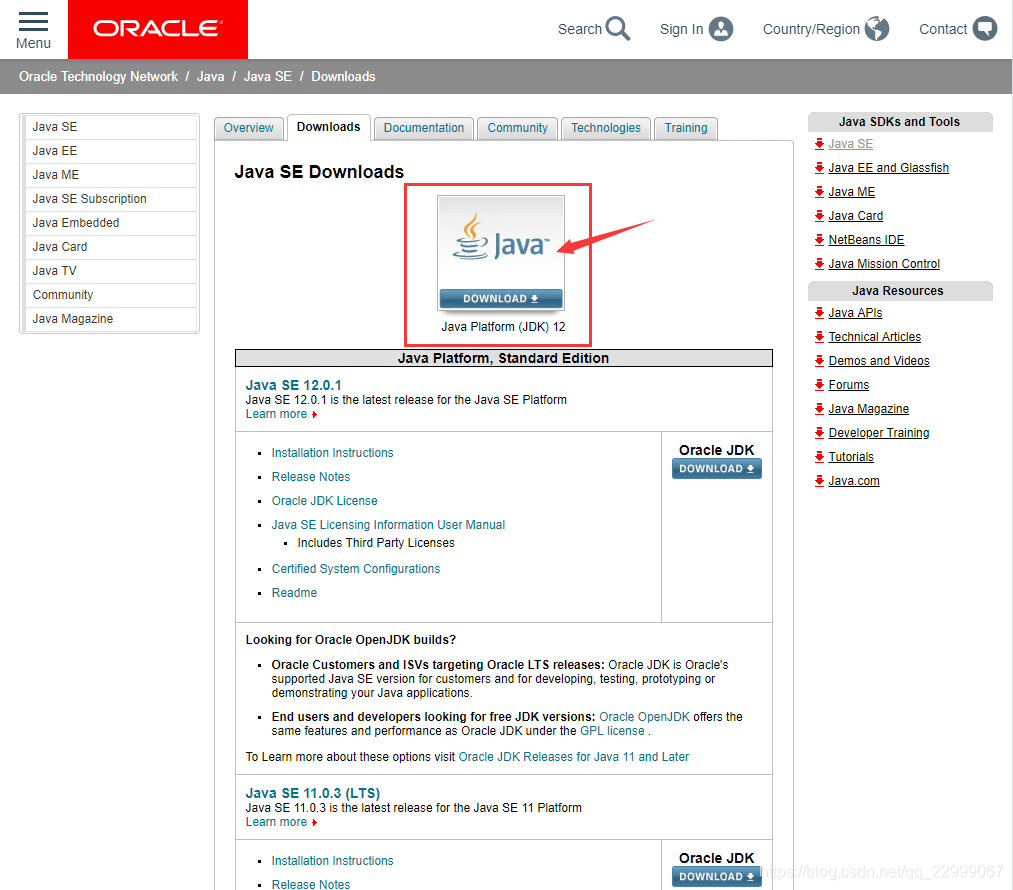1013x890 pixels.
Task: Open Java Magazine under Java Resources
Action: [x=868, y=408]
